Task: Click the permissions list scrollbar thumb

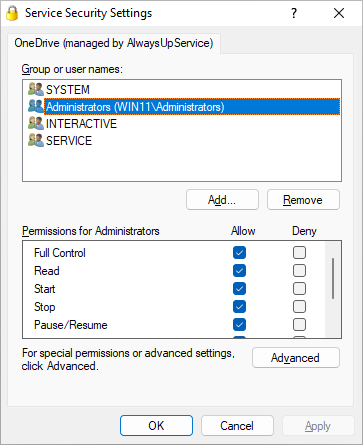Action: (x=333, y=278)
